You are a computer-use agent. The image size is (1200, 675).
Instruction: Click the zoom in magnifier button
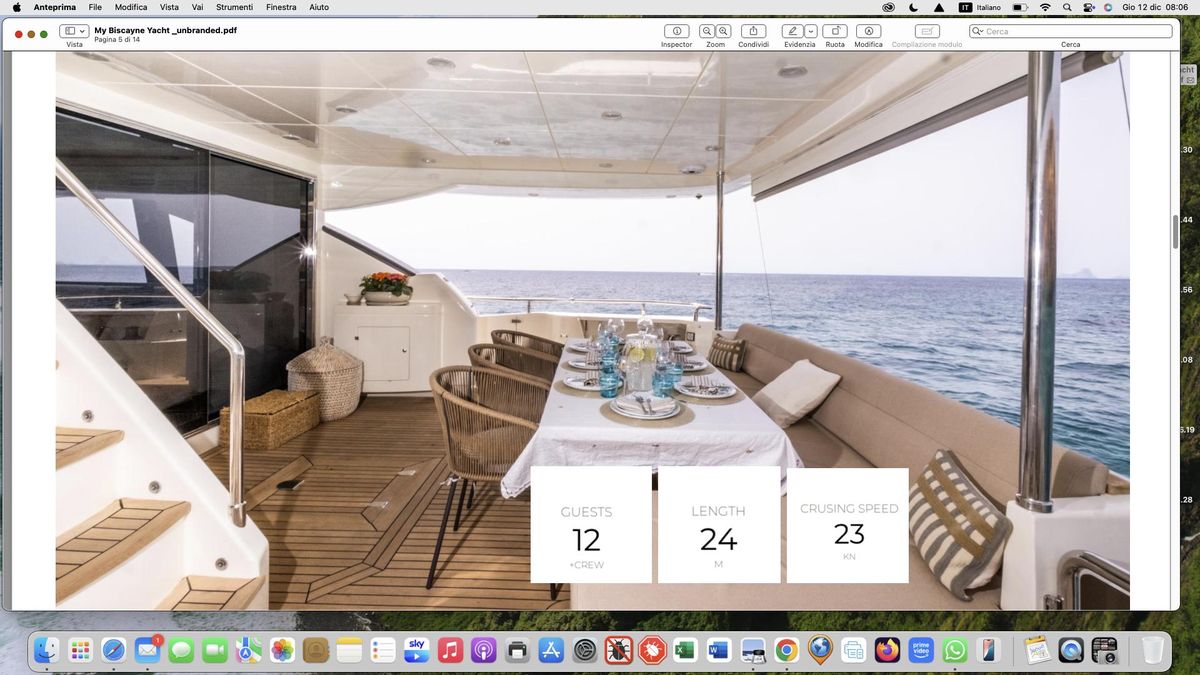[x=723, y=31]
